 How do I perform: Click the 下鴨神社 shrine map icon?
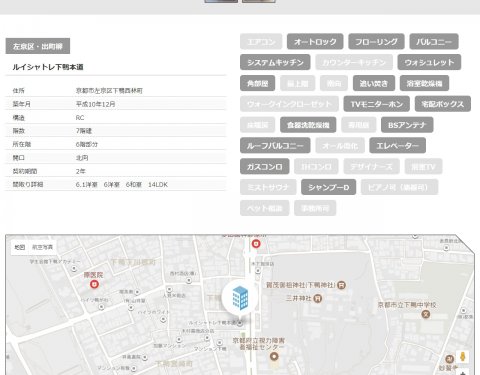341,285
